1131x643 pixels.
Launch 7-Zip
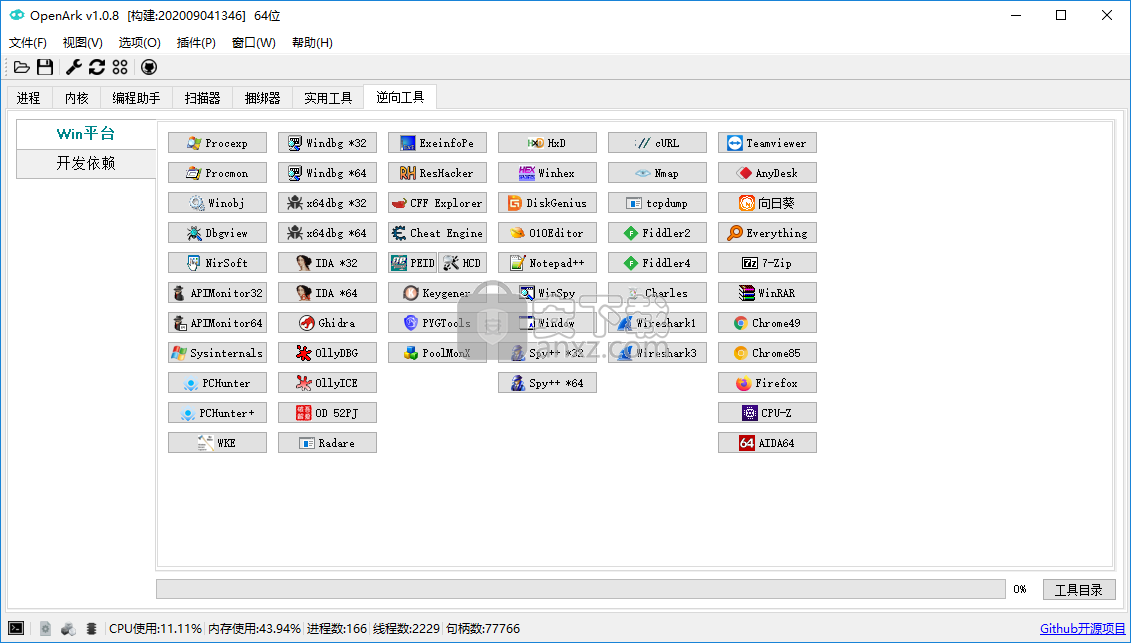click(x=767, y=263)
